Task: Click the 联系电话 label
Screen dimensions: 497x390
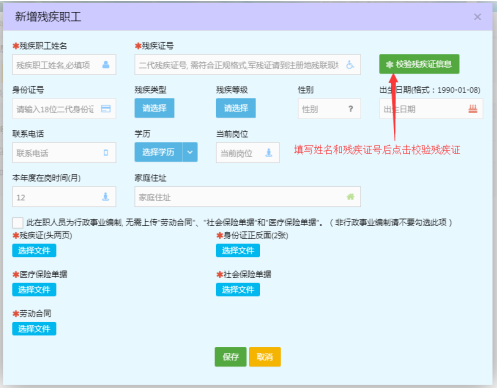Action: click(28, 134)
